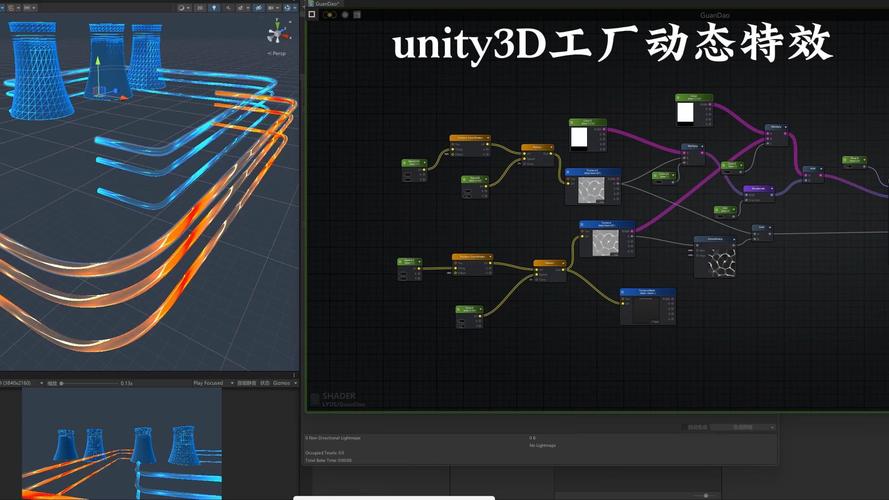
Task: Click the Game view scale slider handle
Action: (61, 383)
